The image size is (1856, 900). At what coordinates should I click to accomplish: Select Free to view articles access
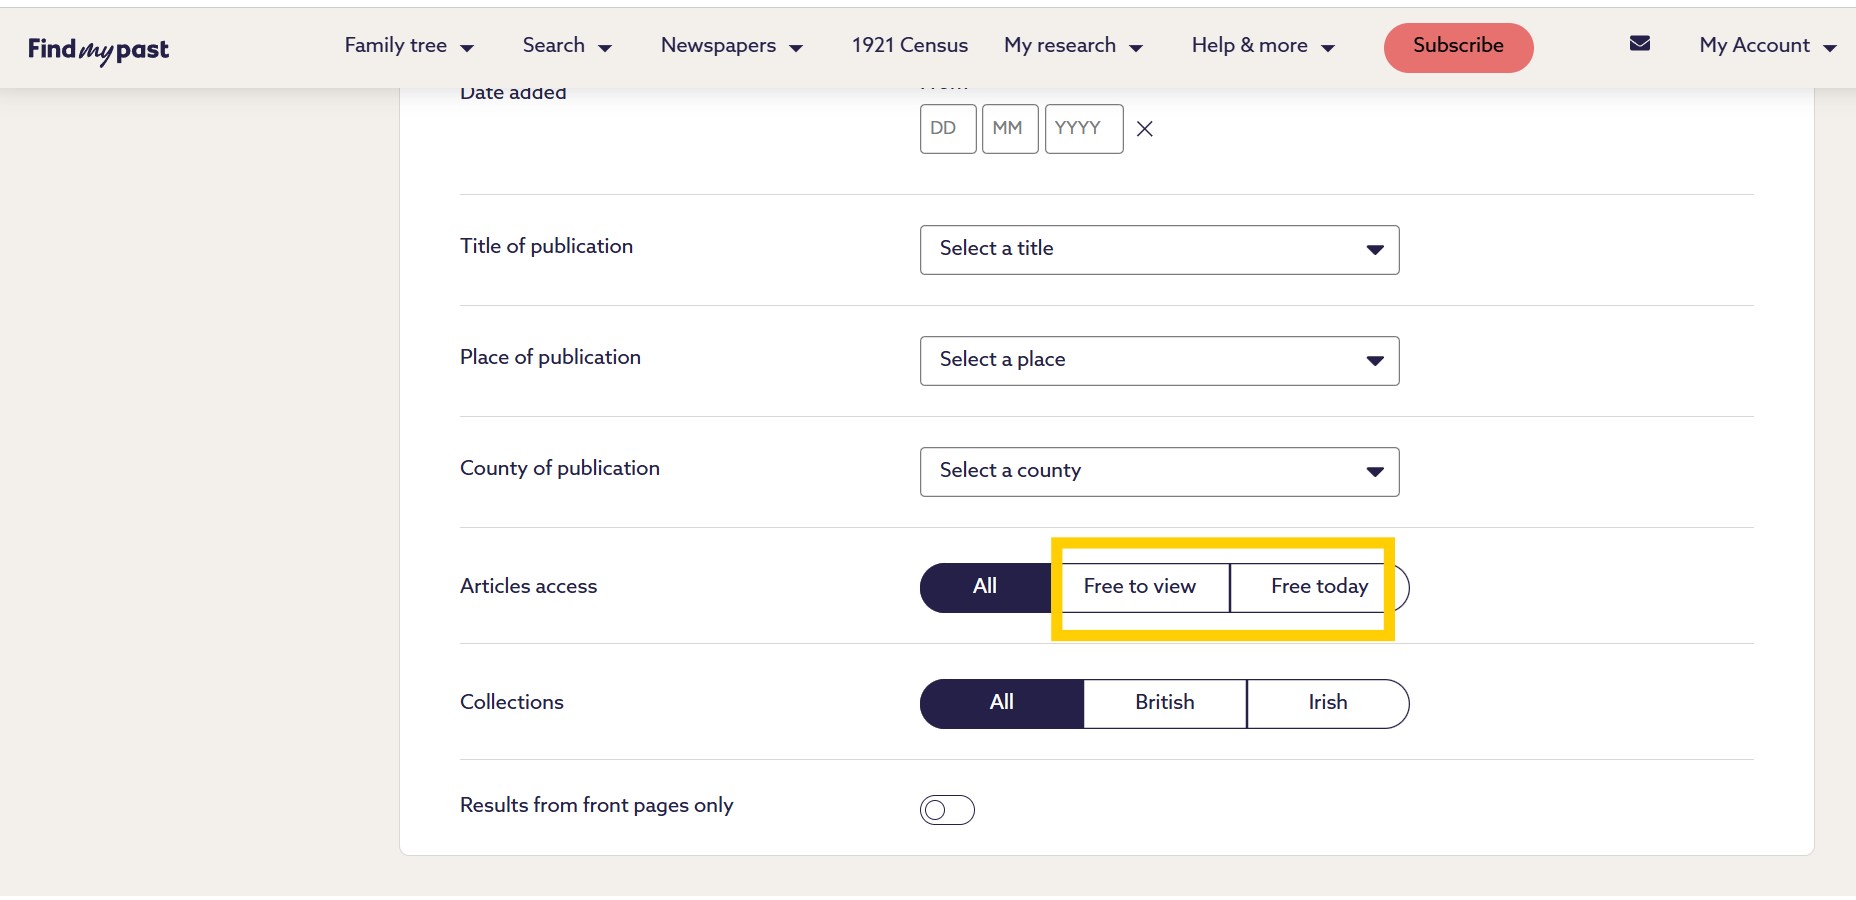tap(1140, 587)
